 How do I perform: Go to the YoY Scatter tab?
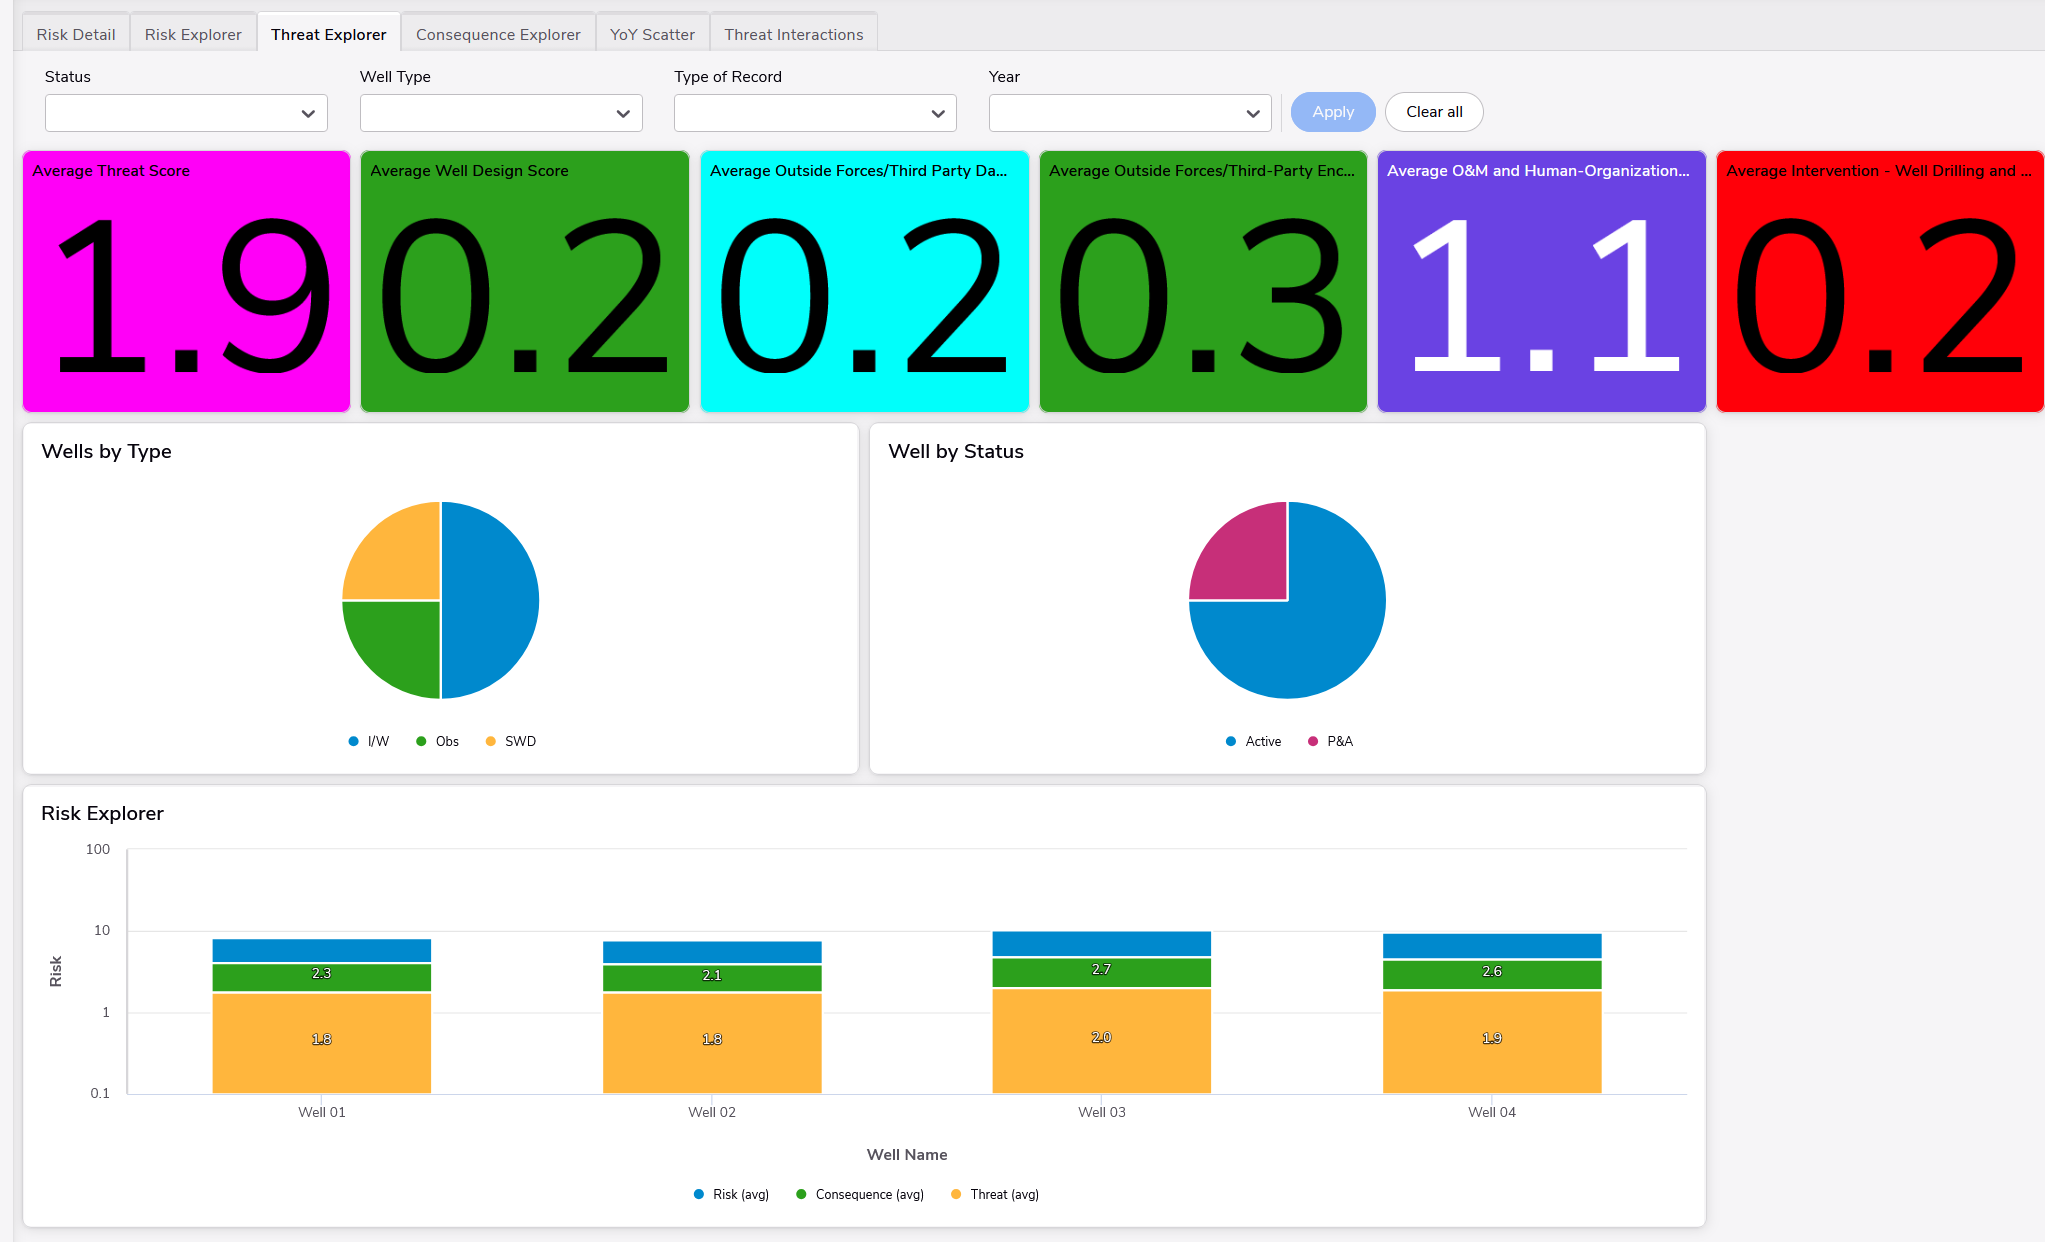coord(652,34)
